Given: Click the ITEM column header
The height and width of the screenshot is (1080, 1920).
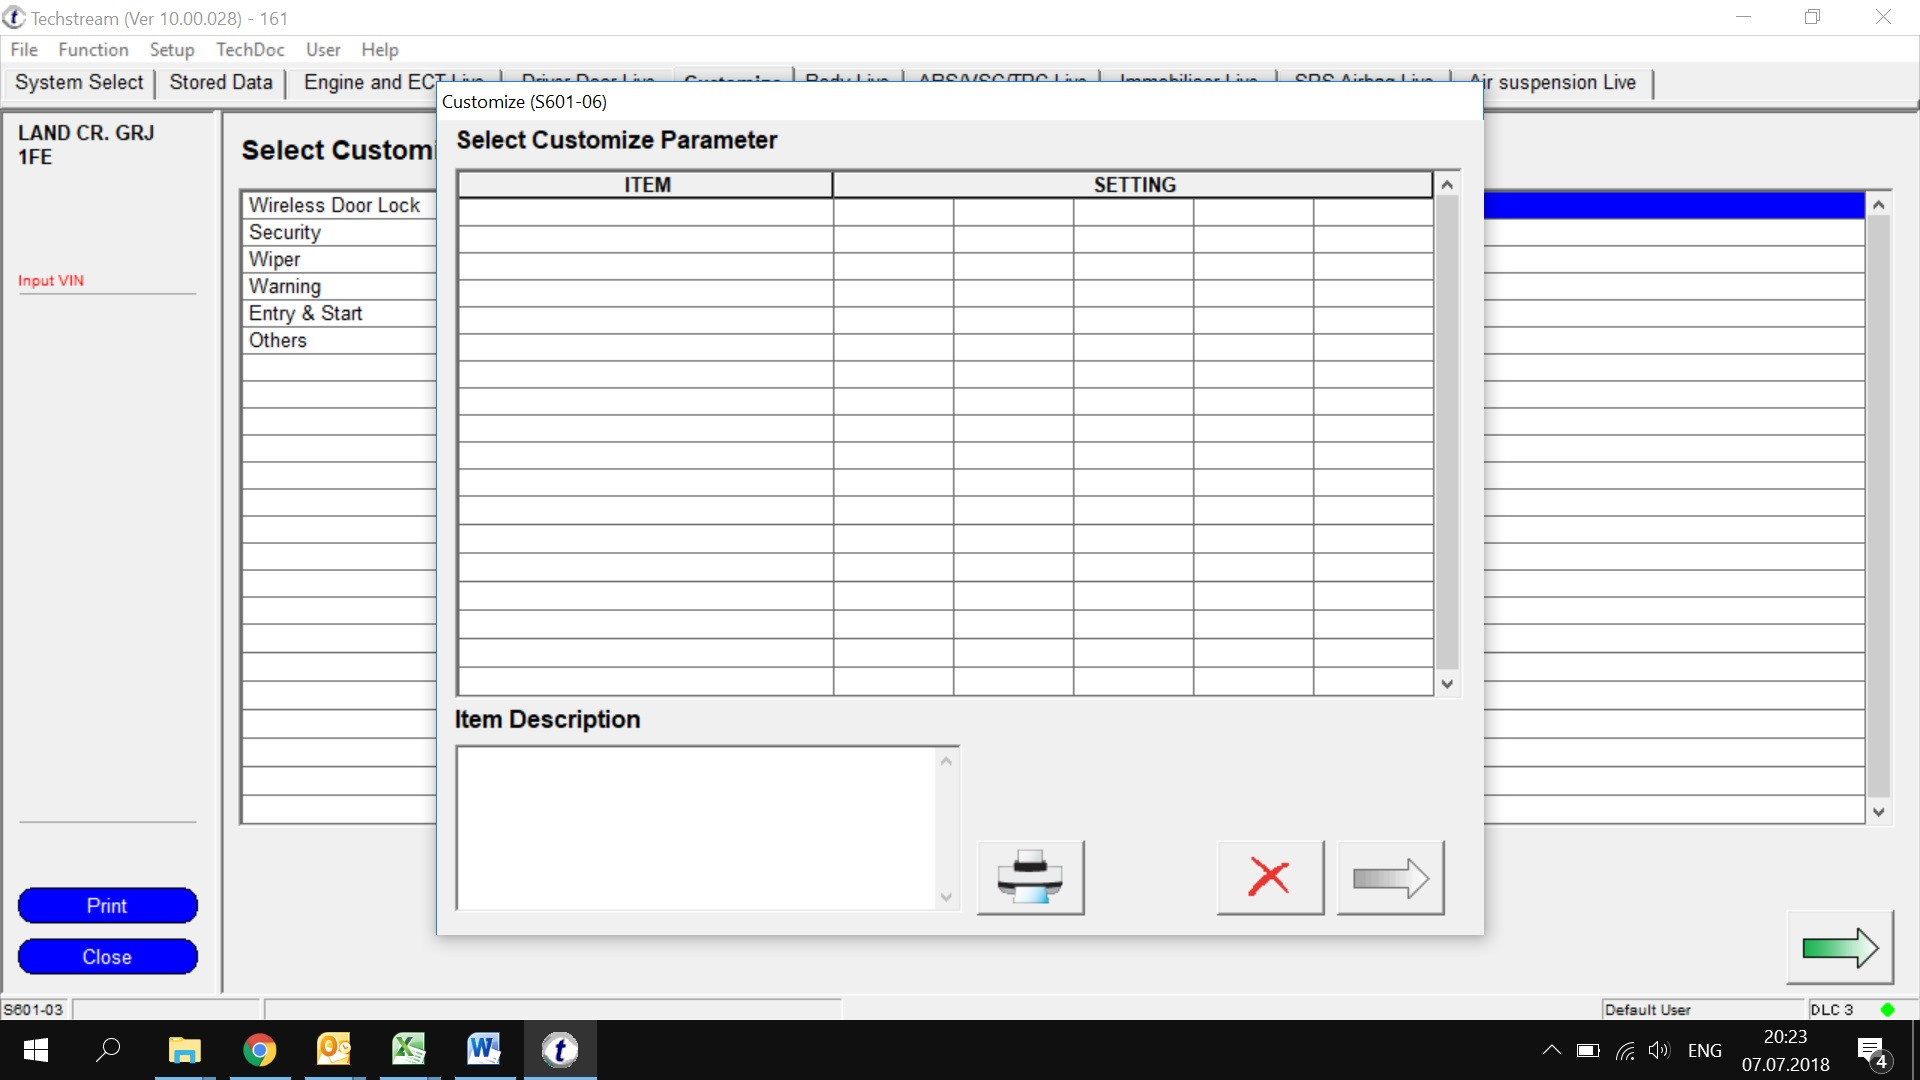Looking at the screenshot, I should pos(646,183).
